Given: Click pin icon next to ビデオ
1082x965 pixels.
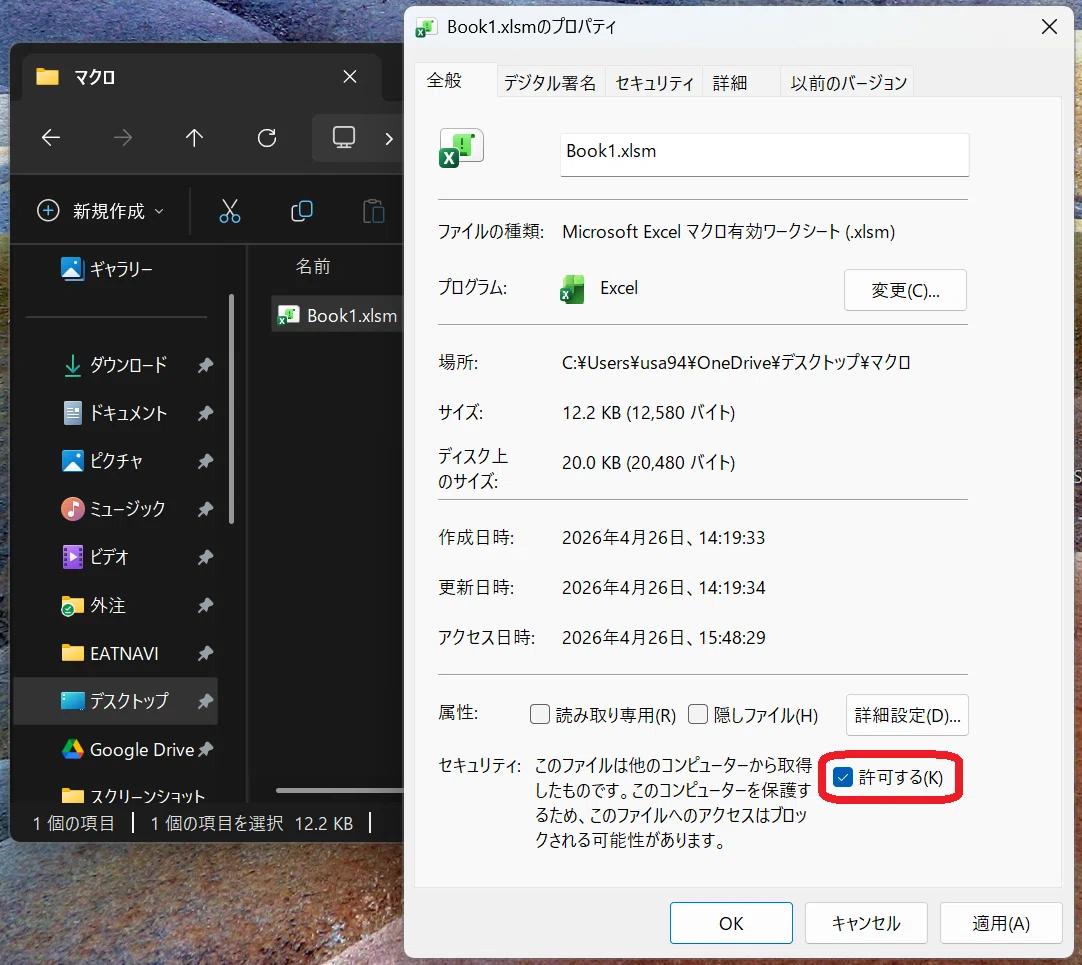Looking at the screenshot, I should pyautogui.click(x=205, y=557).
